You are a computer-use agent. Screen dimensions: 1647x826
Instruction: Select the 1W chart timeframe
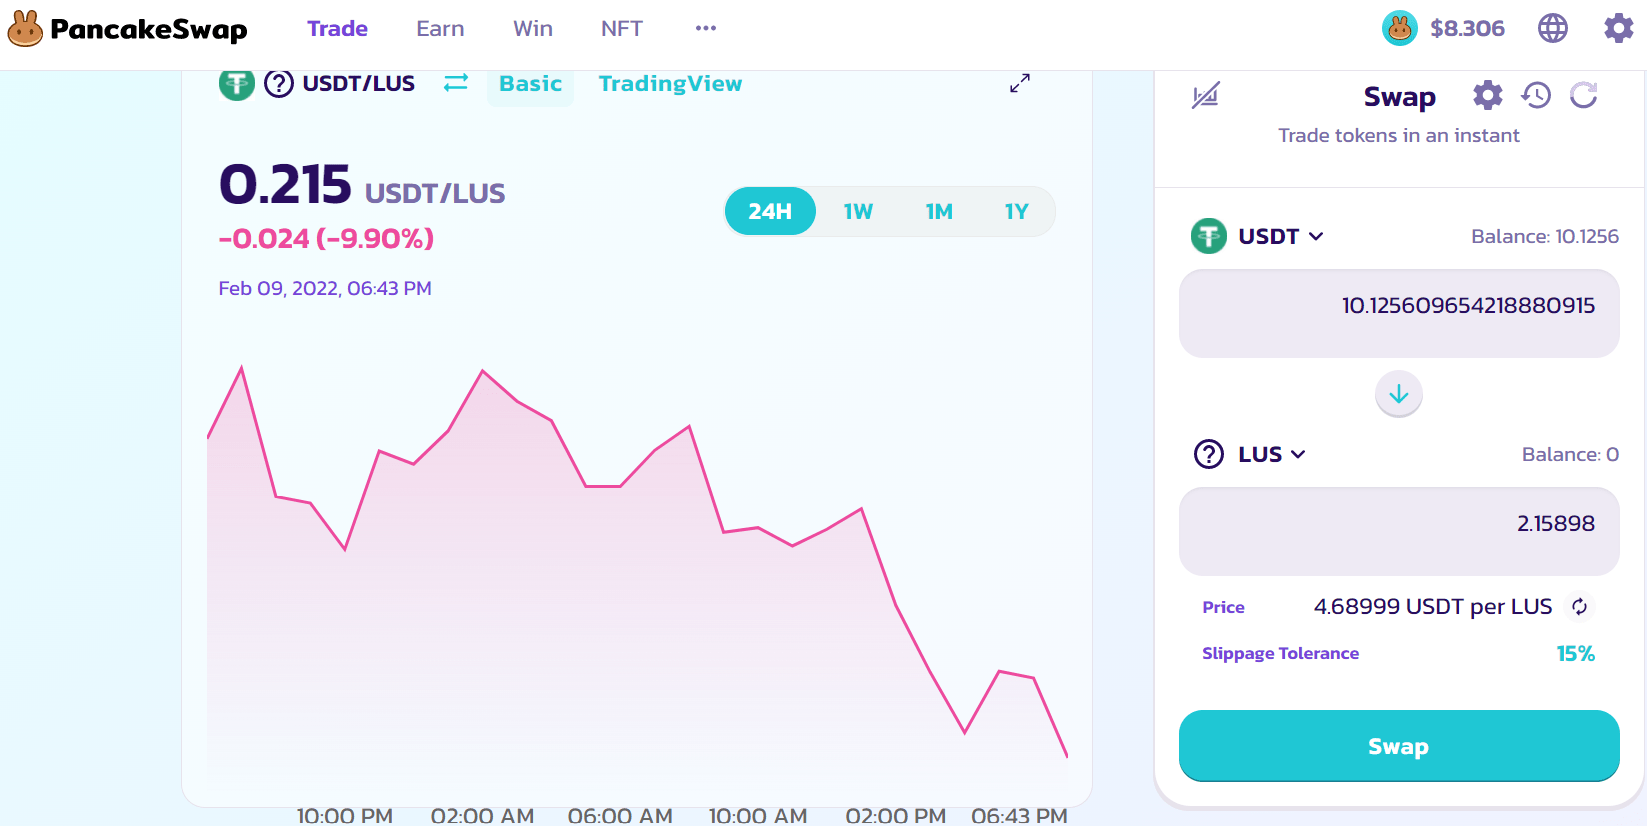coord(857,211)
